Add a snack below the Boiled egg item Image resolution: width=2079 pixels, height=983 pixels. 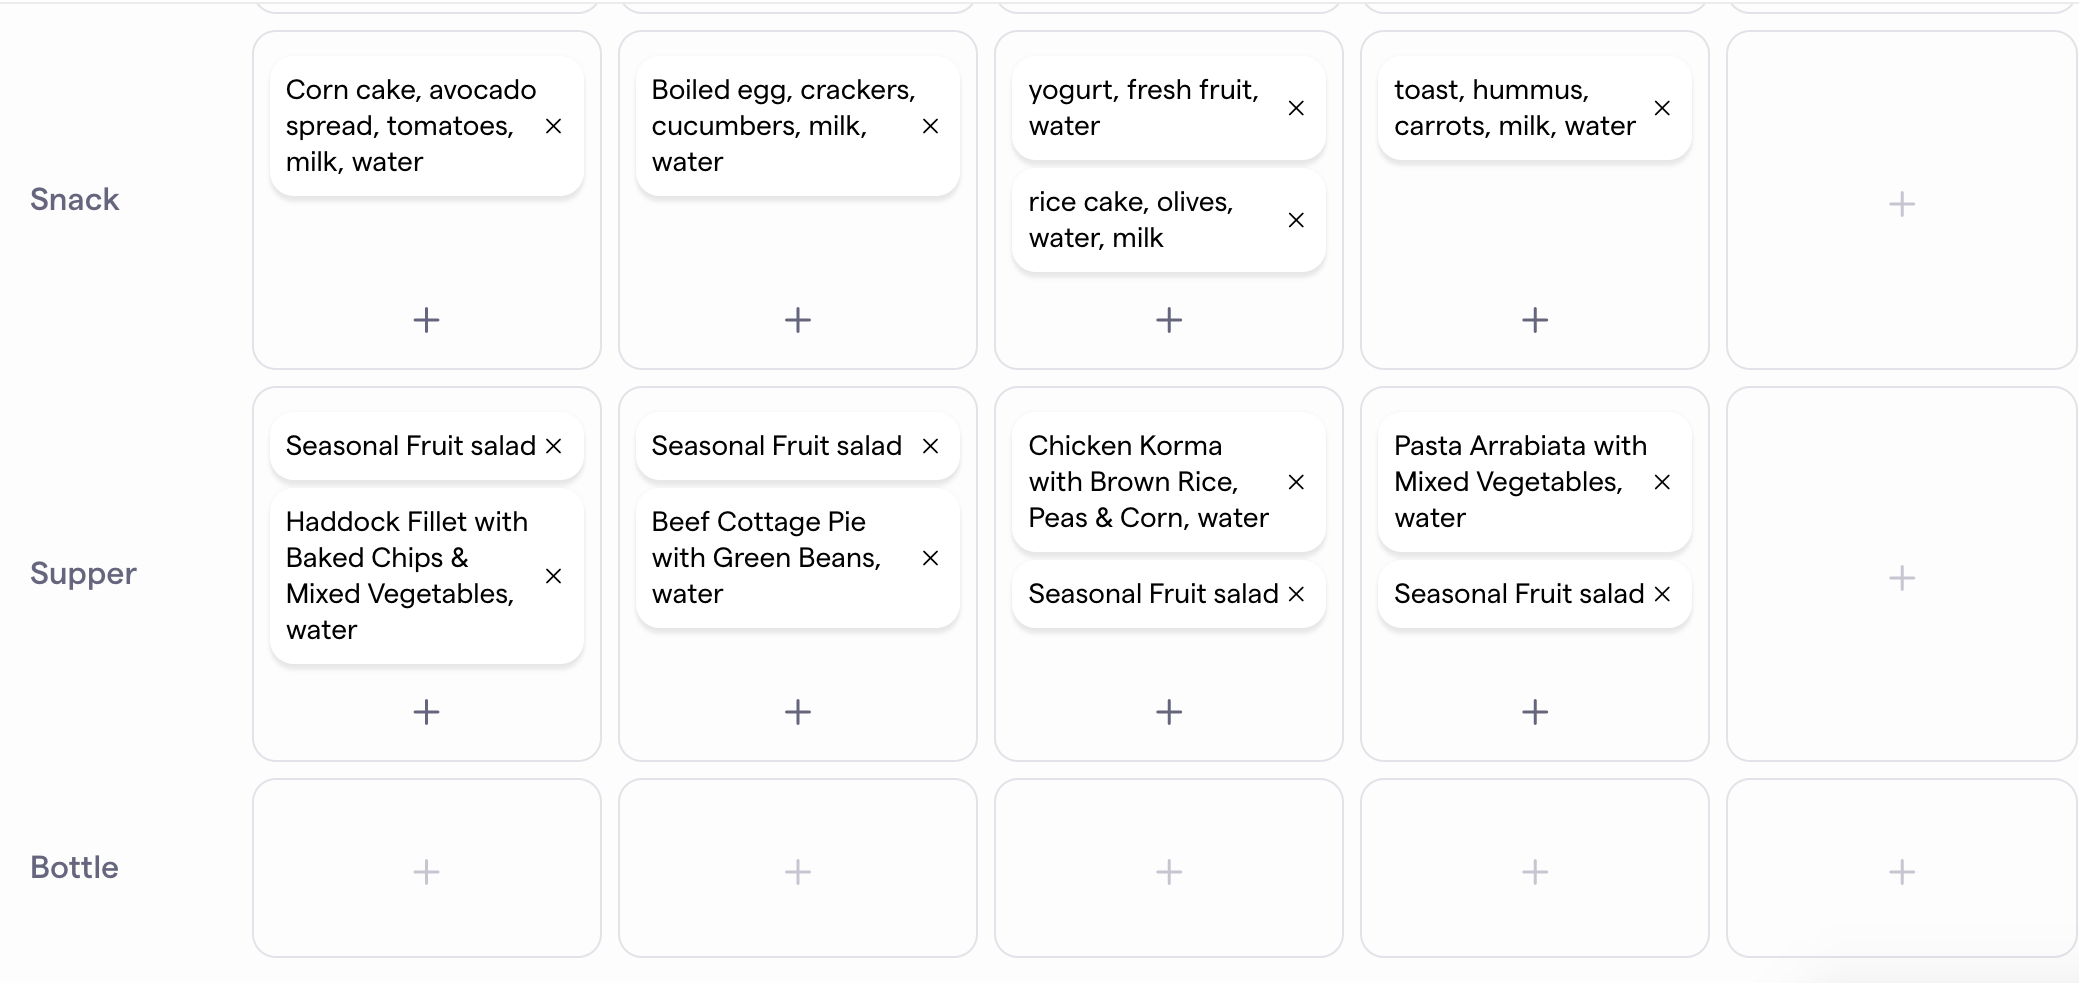tap(798, 320)
